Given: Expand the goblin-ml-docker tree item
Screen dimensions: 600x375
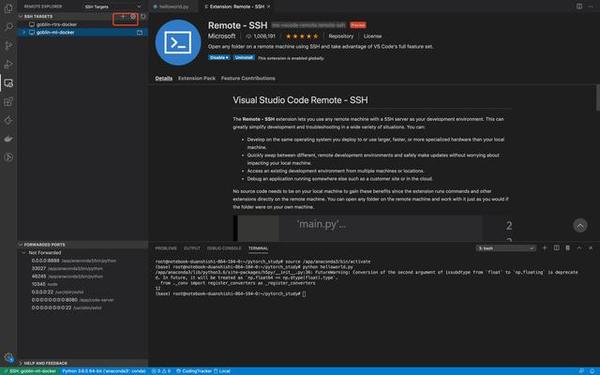Looking at the screenshot, I should click(24, 33).
